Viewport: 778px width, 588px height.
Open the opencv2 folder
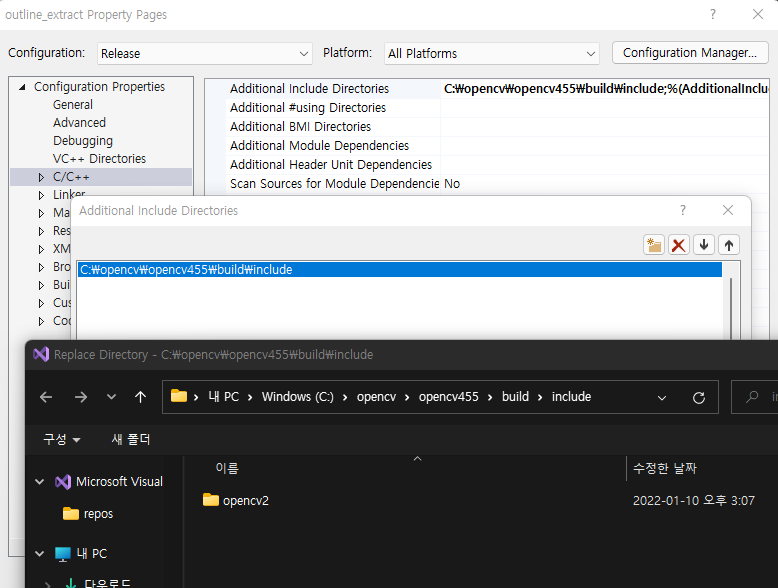point(236,500)
